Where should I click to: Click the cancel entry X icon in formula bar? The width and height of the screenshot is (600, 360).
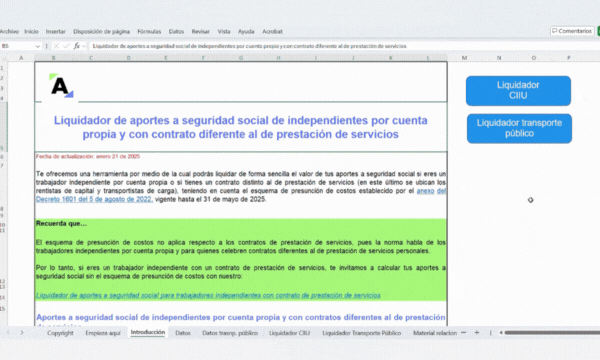(x=56, y=46)
